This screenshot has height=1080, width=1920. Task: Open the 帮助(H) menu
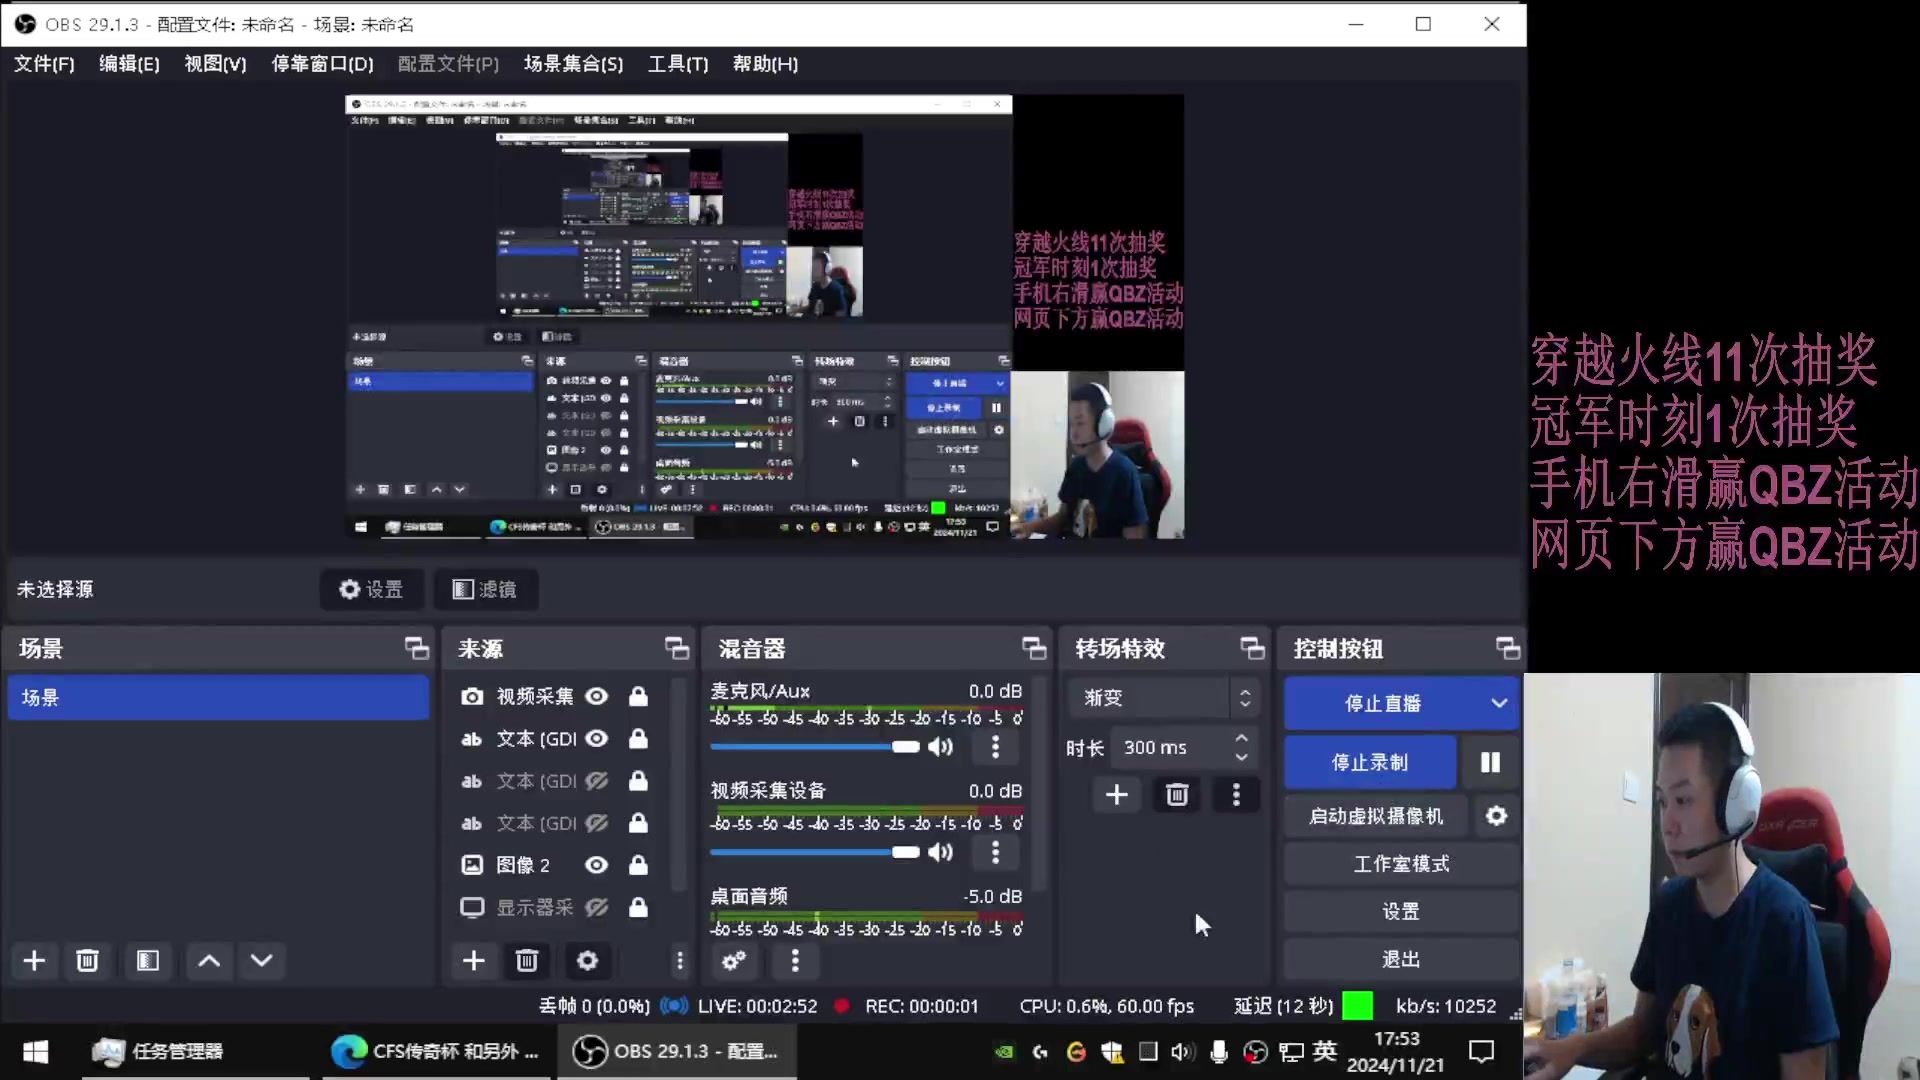click(x=765, y=64)
